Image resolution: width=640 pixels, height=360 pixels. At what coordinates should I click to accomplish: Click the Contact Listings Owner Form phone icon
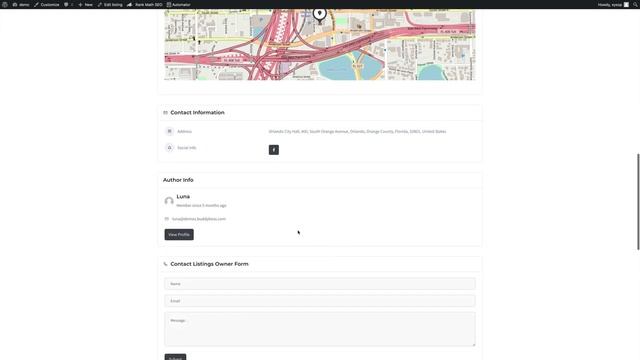point(165,264)
